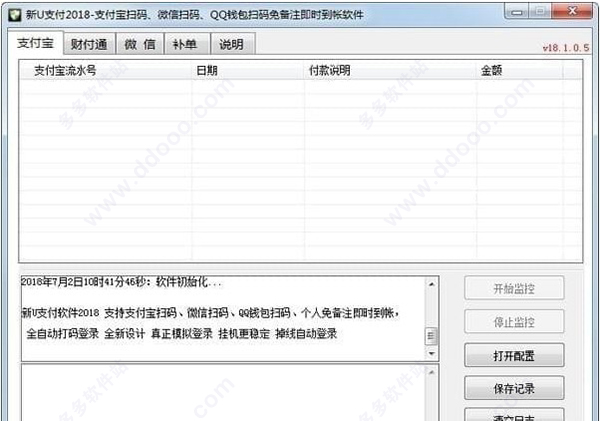Viewport: 600px width, 421px height.
Task: Switch to the 支付宝 tab
Action: point(35,43)
